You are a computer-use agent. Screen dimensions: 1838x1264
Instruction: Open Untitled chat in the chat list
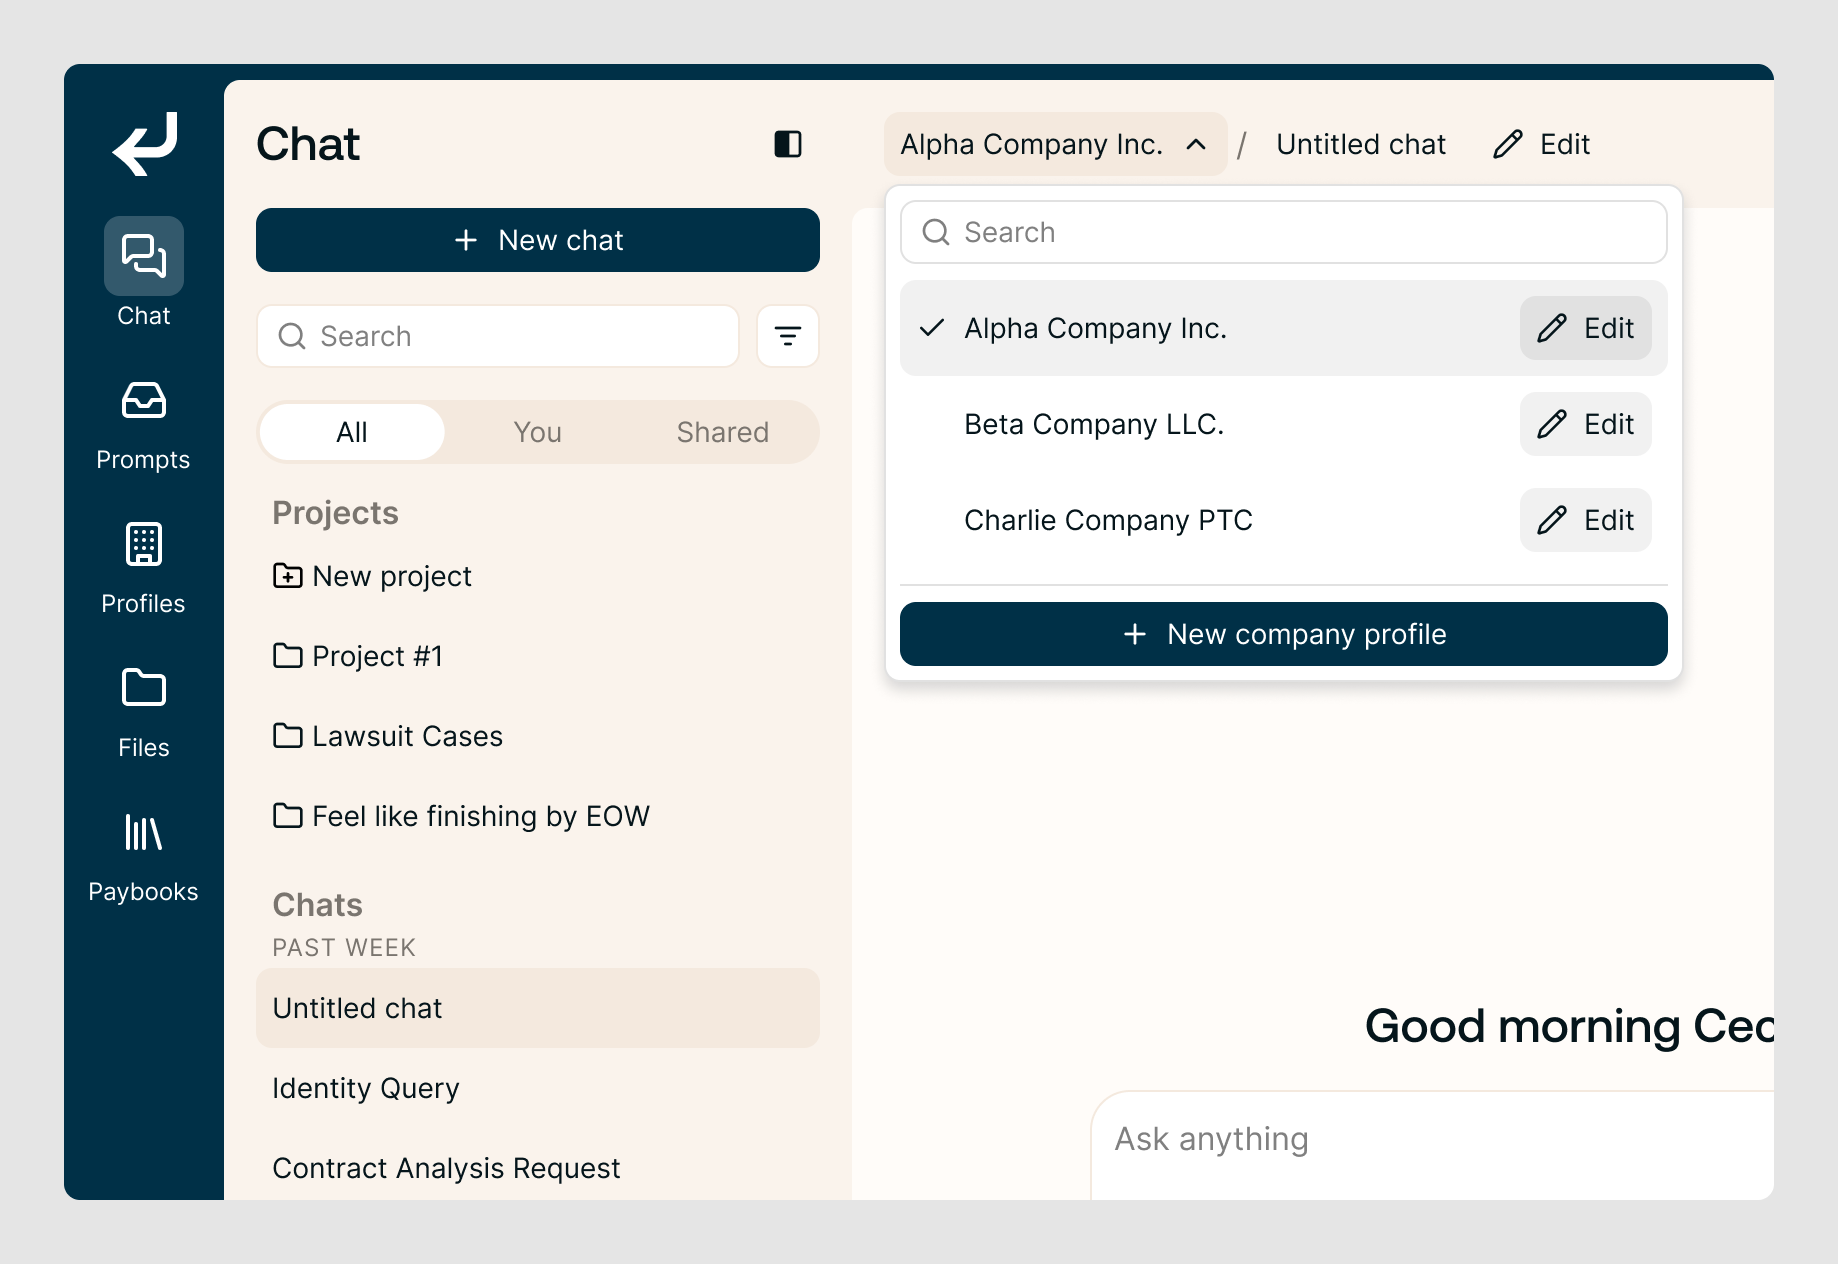pos(538,1008)
